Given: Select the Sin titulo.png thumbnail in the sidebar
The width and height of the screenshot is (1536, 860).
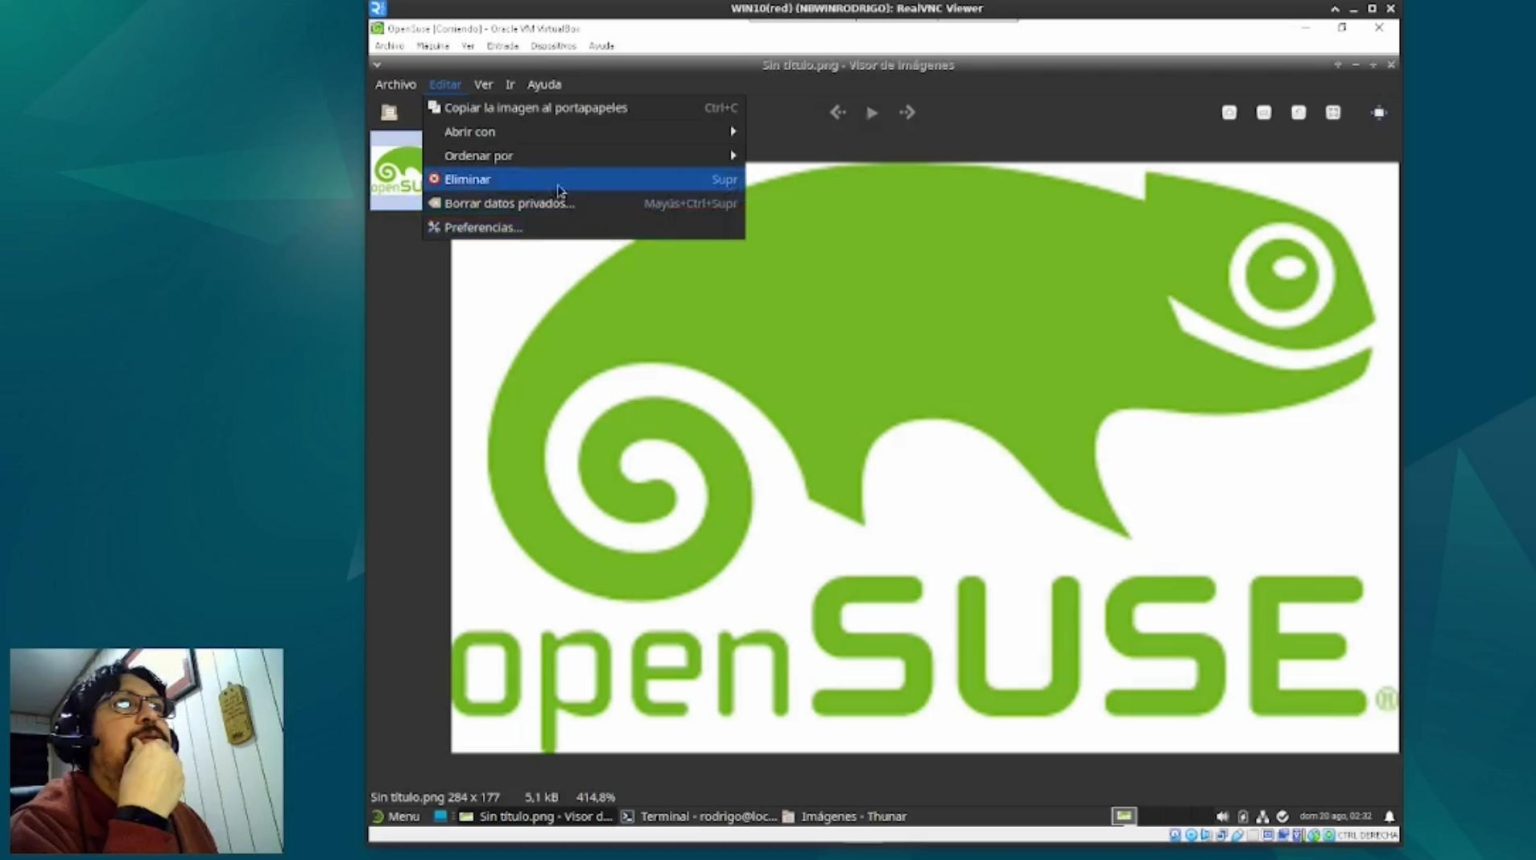Looking at the screenshot, I should pos(397,172).
